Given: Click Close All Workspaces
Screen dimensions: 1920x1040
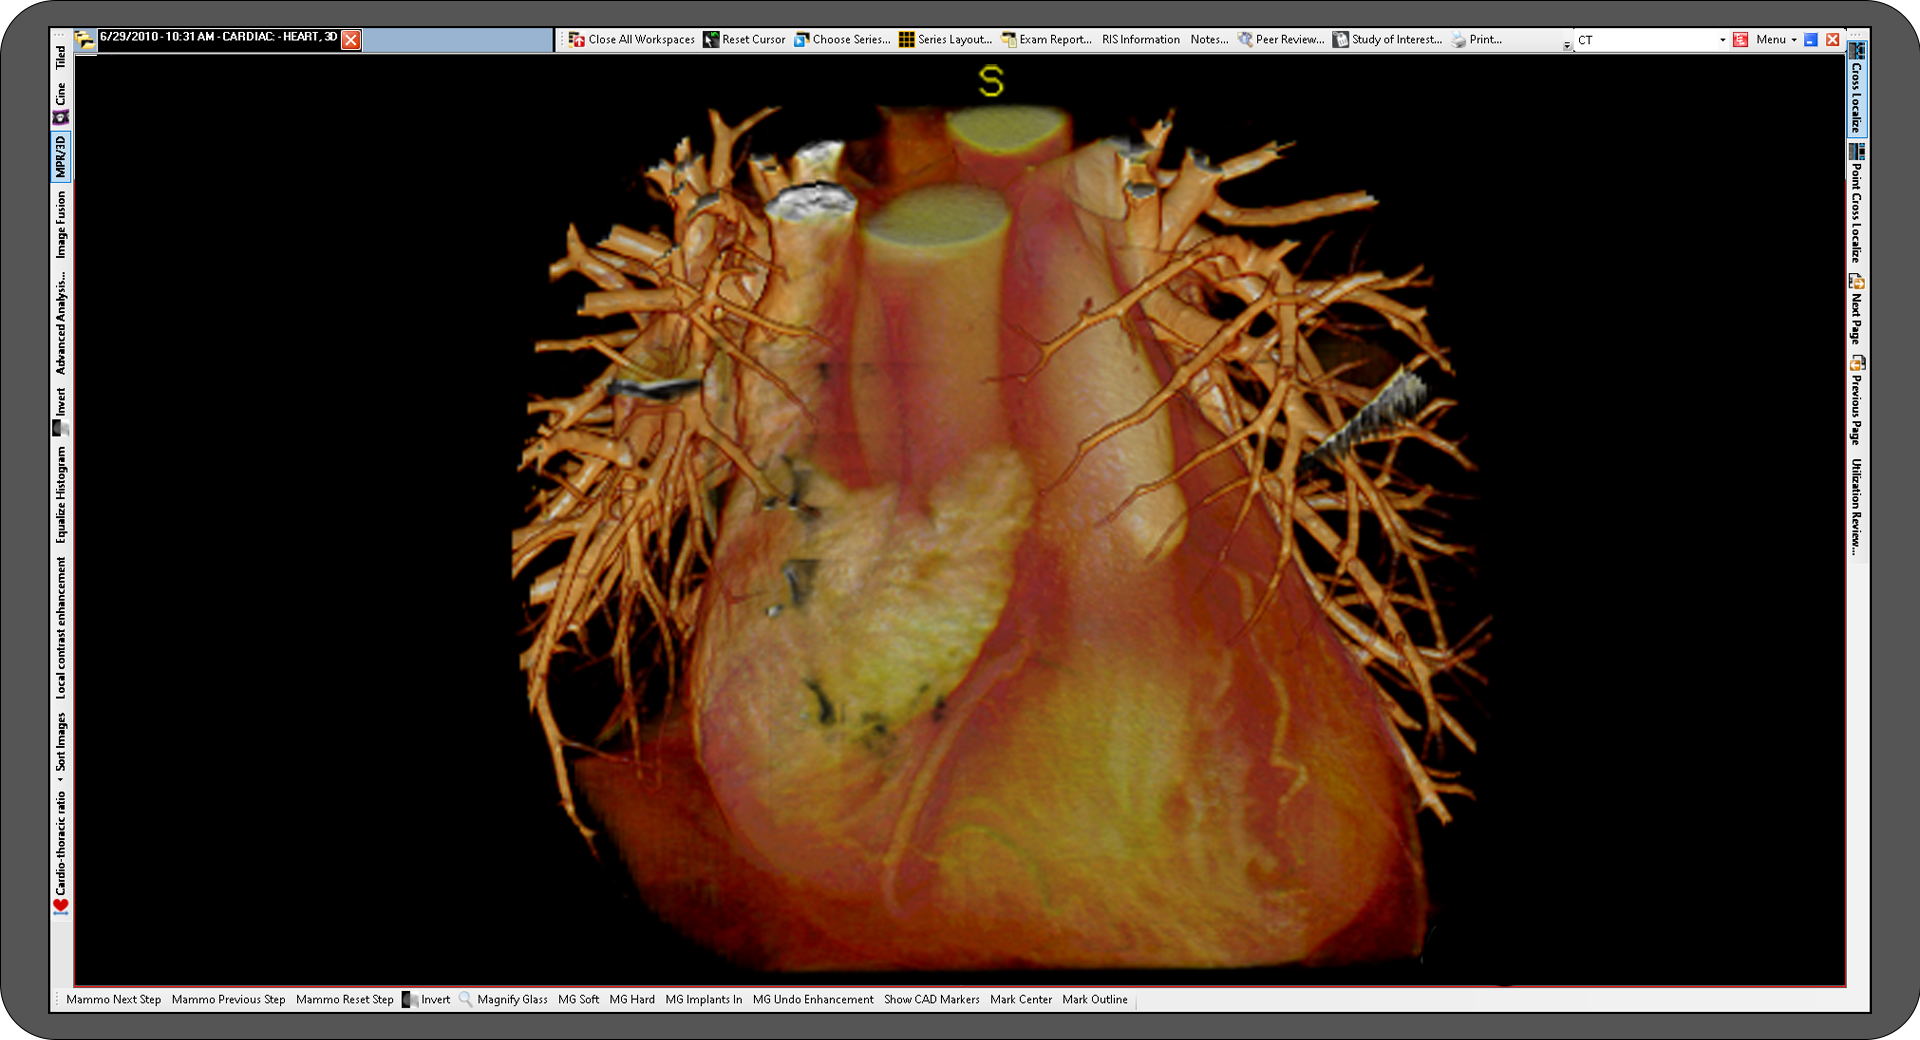Looking at the screenshot, I should pyautogui.click(x=640, y=40).
